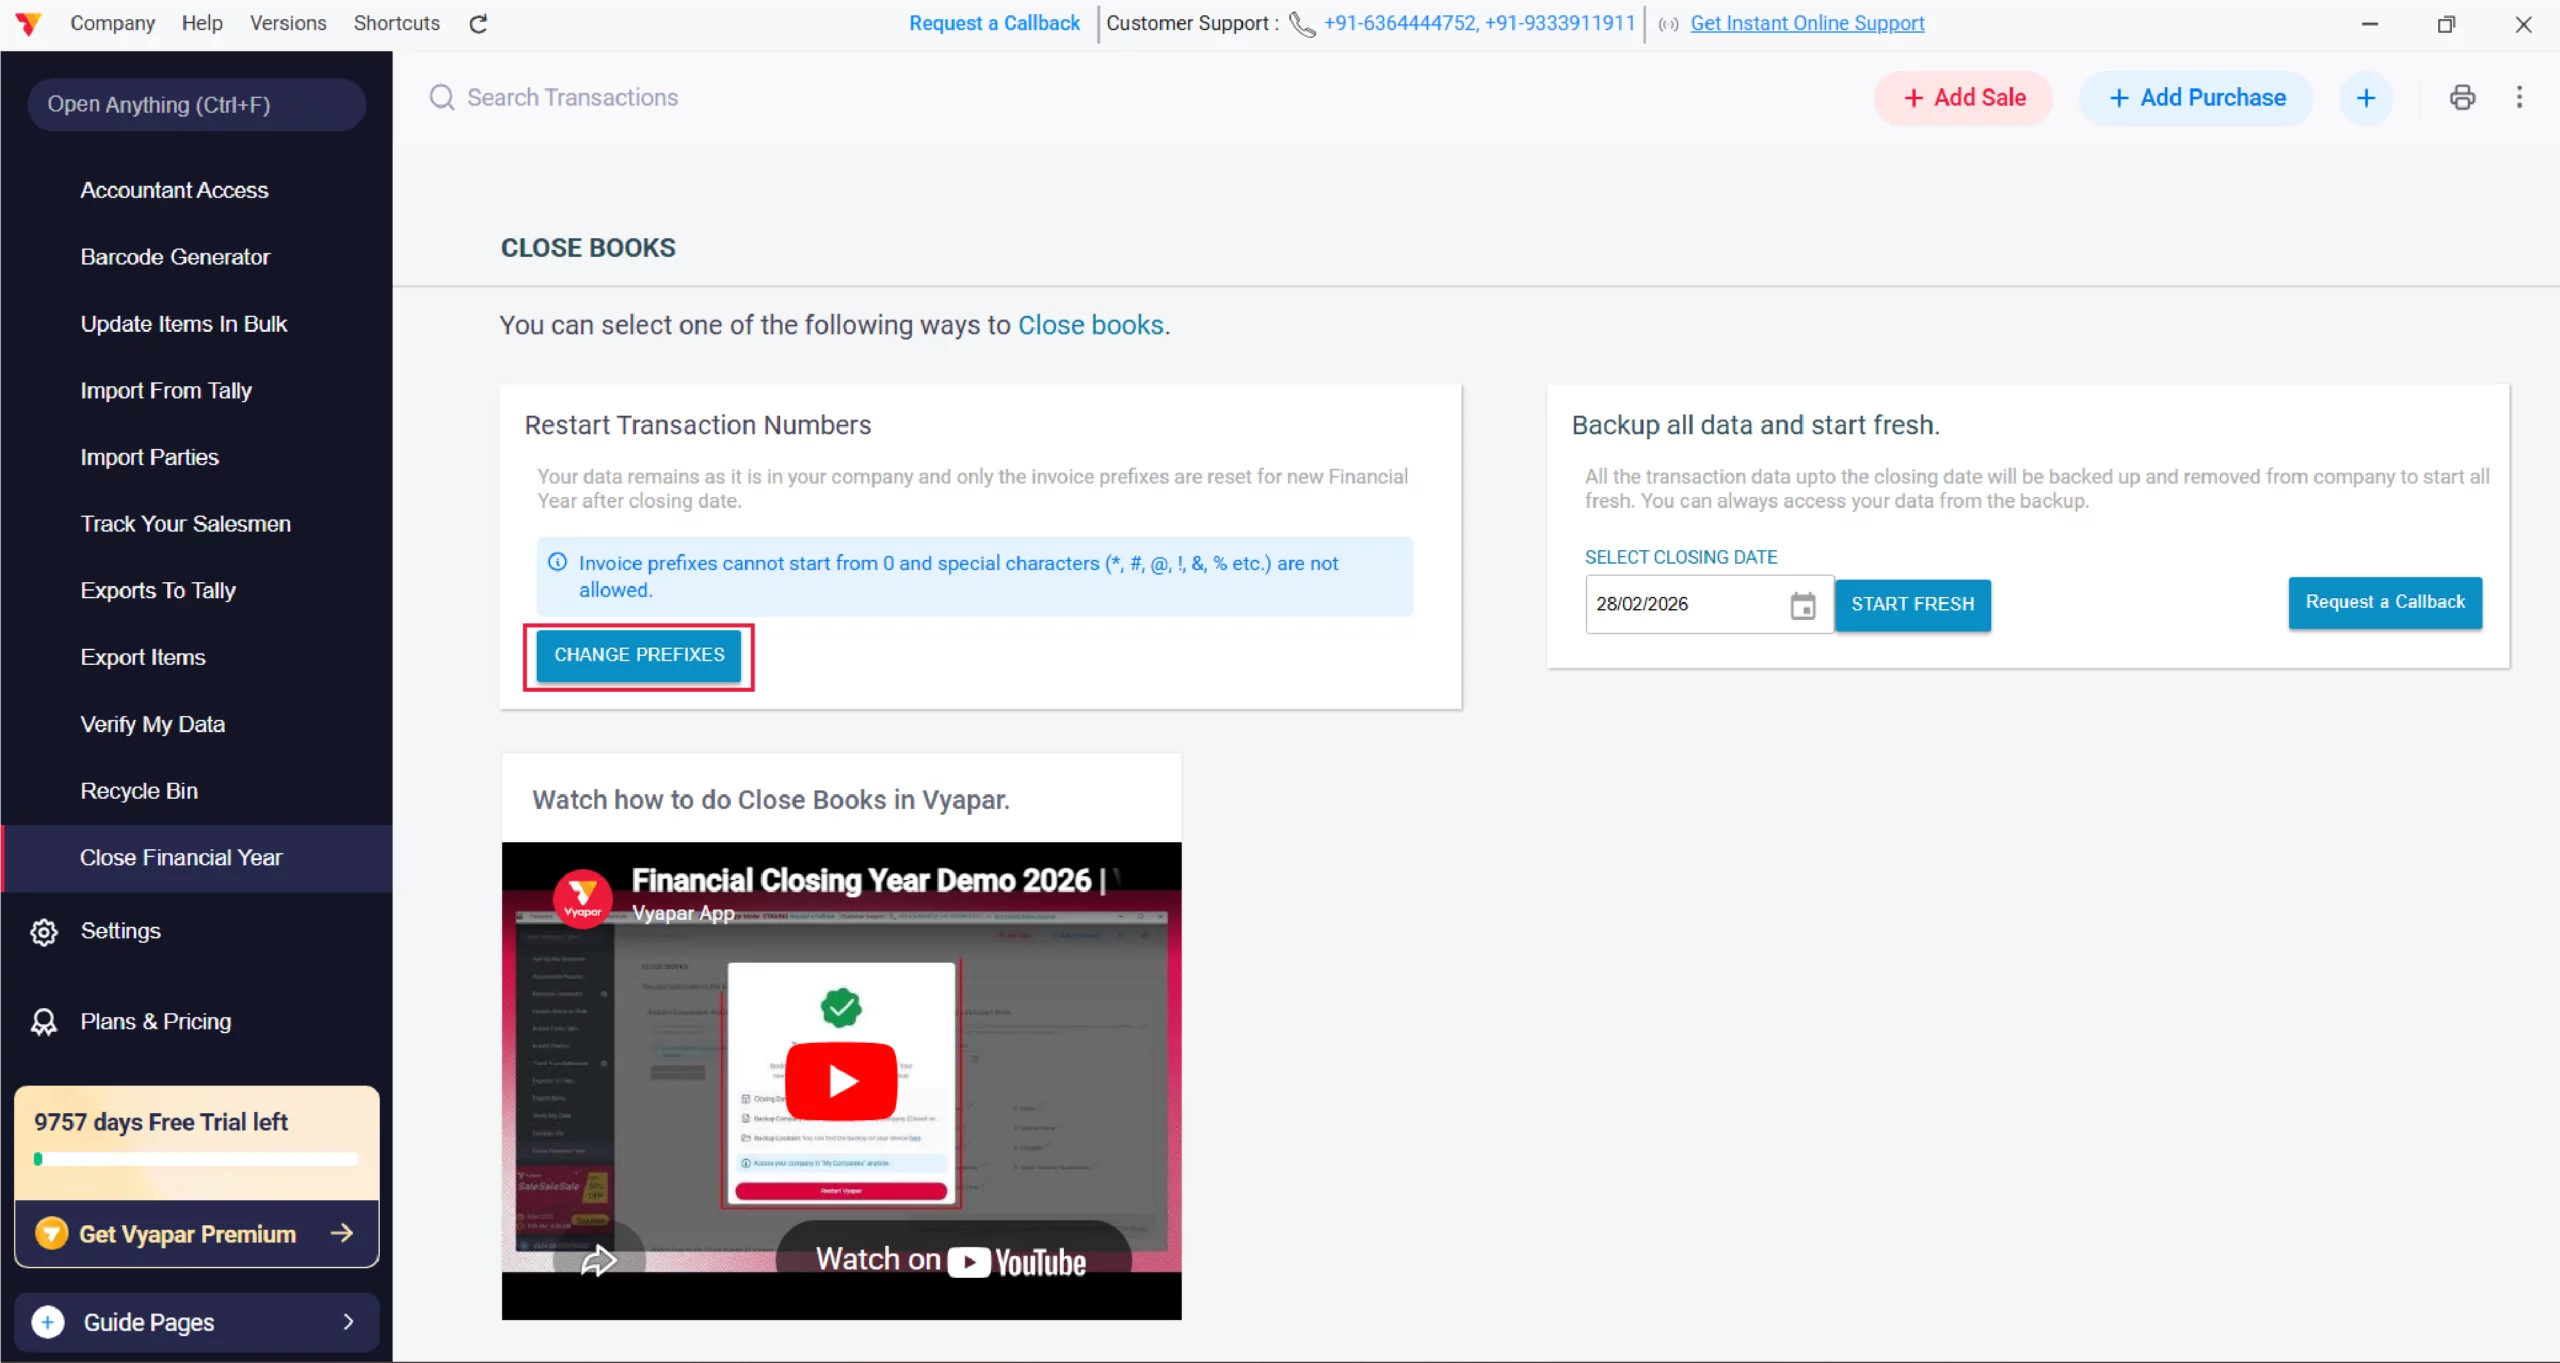Screen dimensions: 2560x1363
Task: Click Request a Callback link in top bar
Action: [995, 23]
